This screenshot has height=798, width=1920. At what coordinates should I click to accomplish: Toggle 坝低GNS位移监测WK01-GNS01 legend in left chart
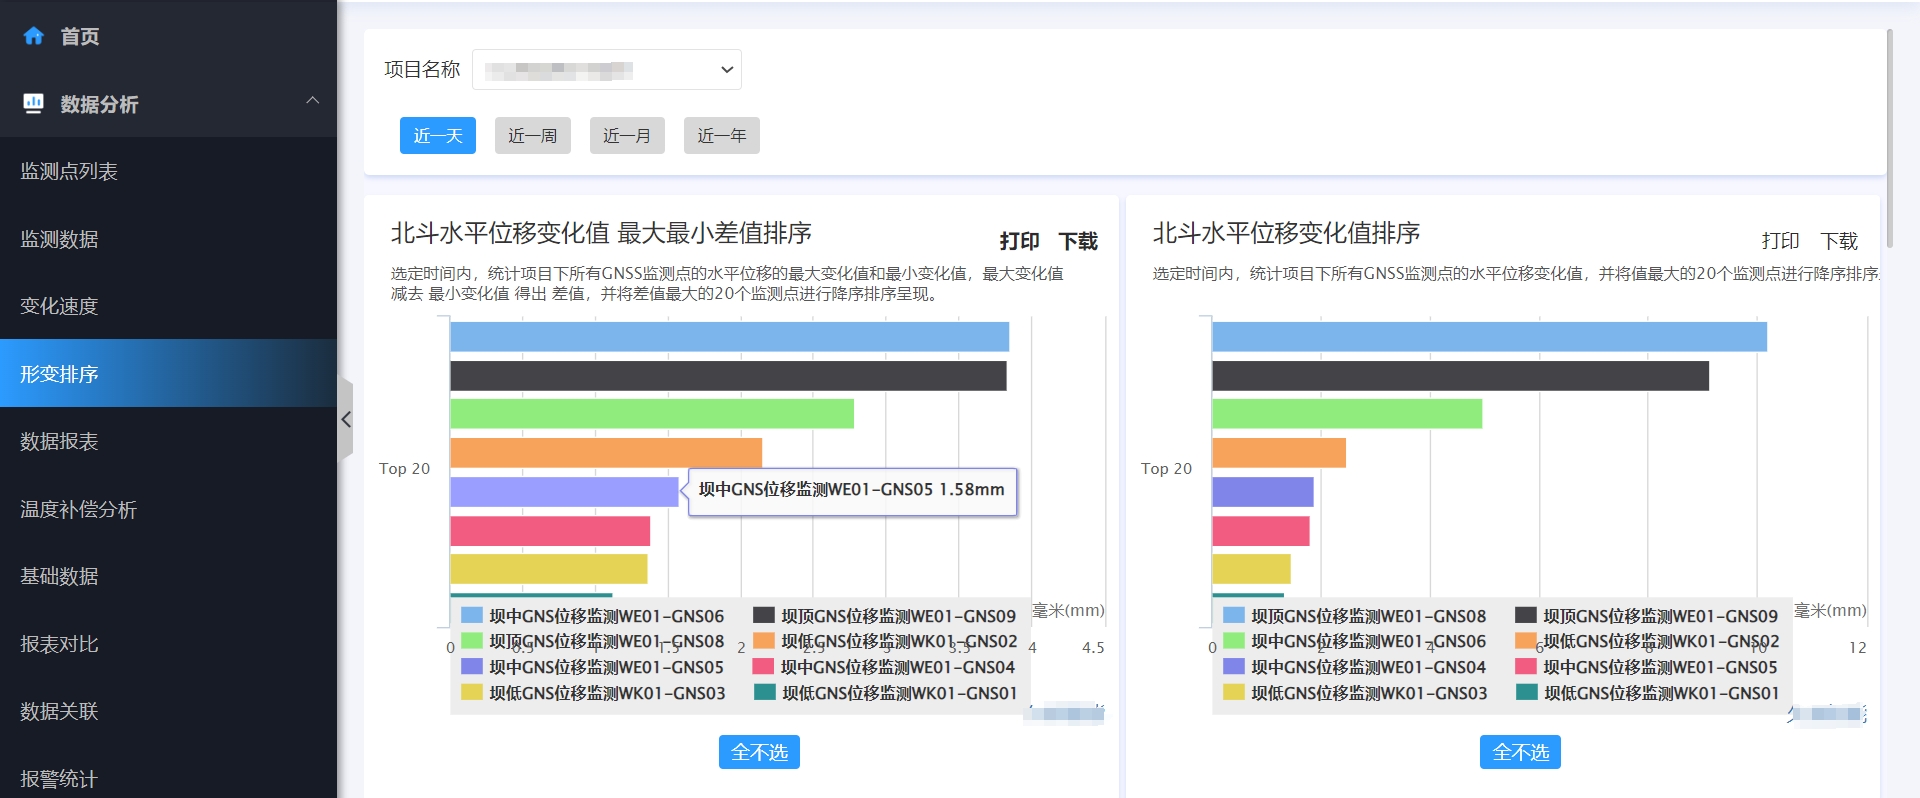pyautogui.click(x=885, y=693)
